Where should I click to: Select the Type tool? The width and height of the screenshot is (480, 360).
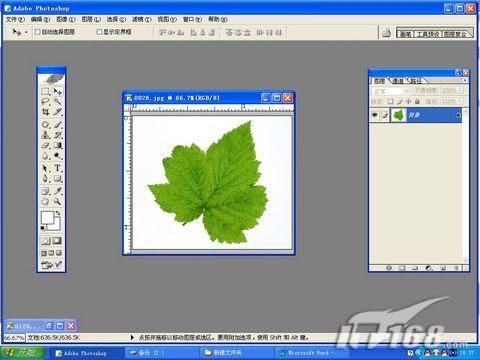58,168
